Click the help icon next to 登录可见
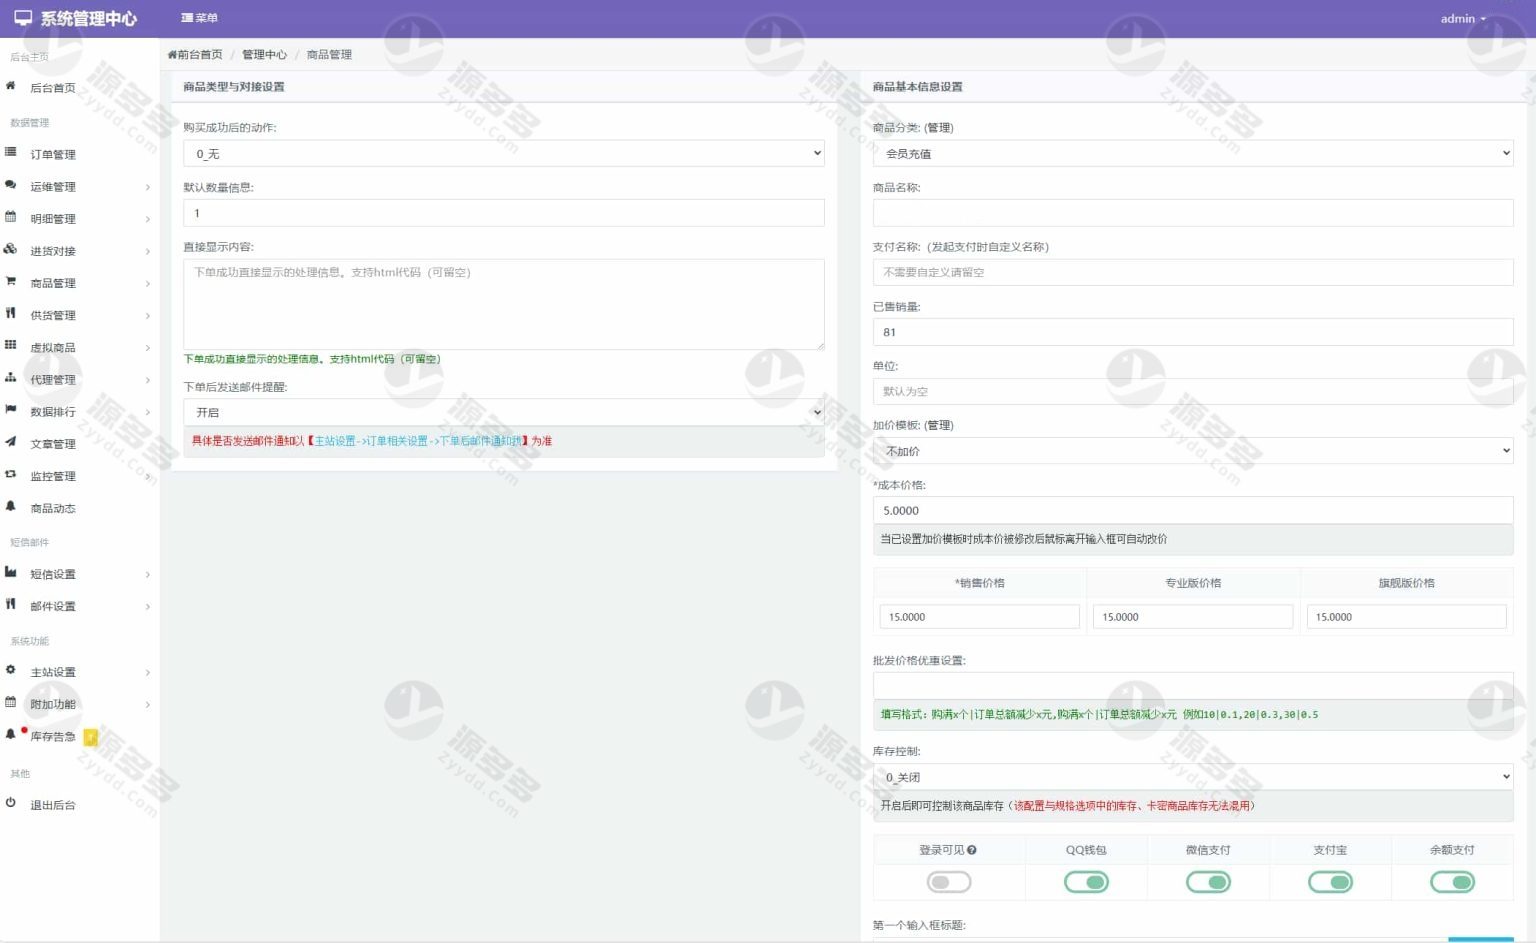Image resolution: width=1536 pixels, height=943 pixels. pos(972,850)
